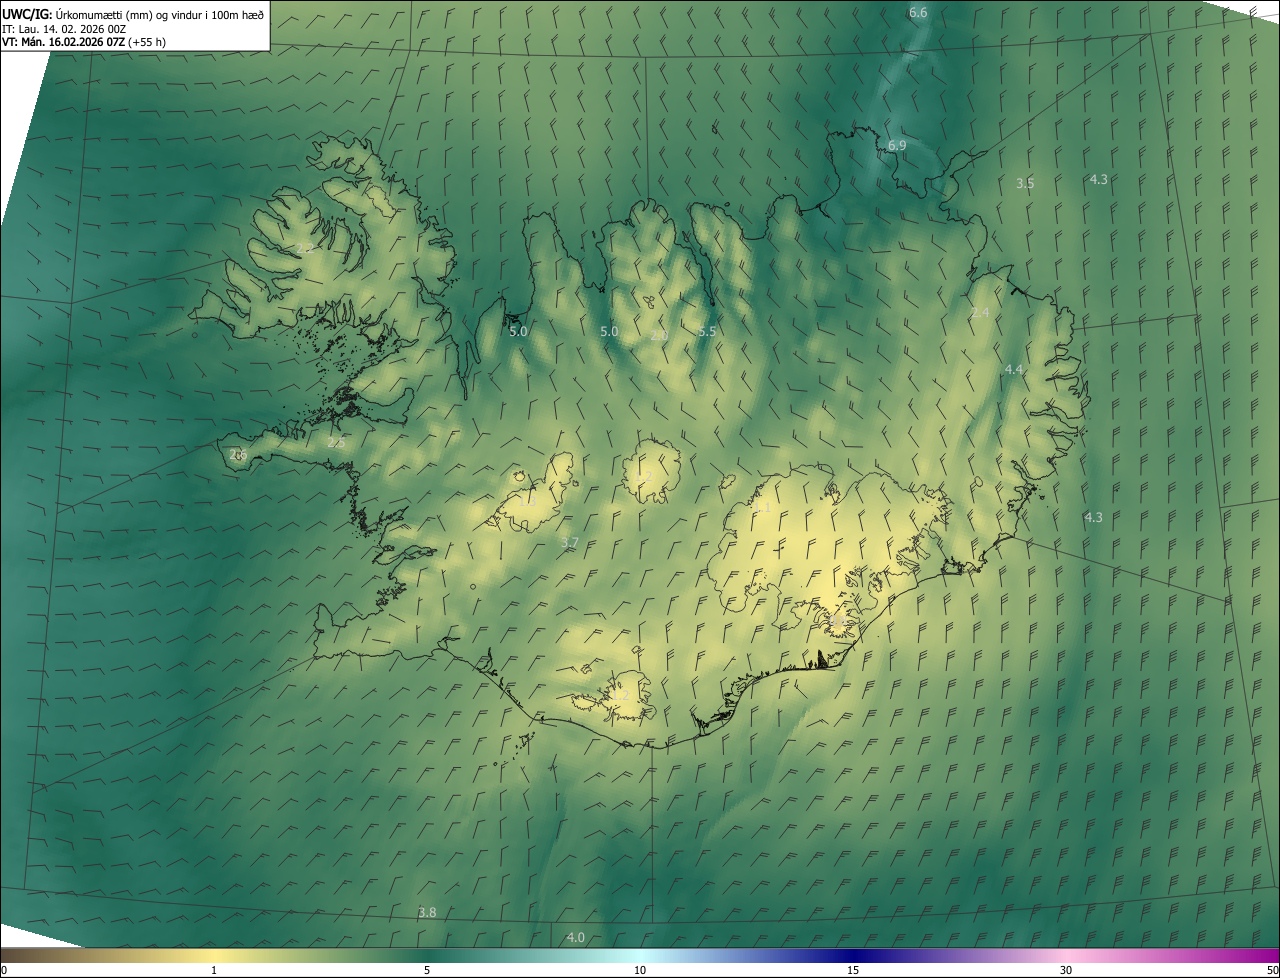Image resolution: width=1280 pixels, height=978 pixels.
Task: Click the colorbar tick label '15'
Action: [853, 970]
